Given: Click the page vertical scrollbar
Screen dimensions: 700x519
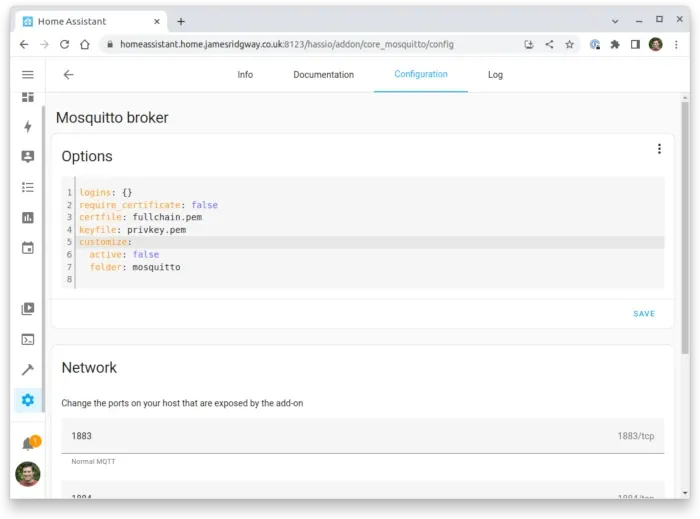Looking at the screenshot, I should click(685, 228).
